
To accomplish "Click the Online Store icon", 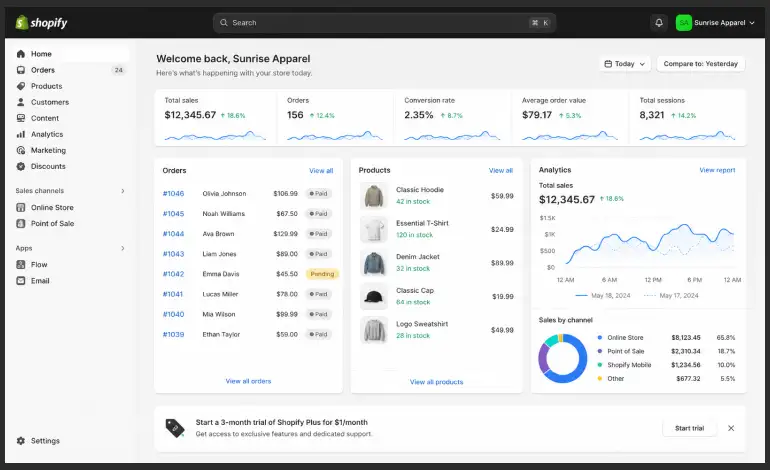I will click(21, 207).
